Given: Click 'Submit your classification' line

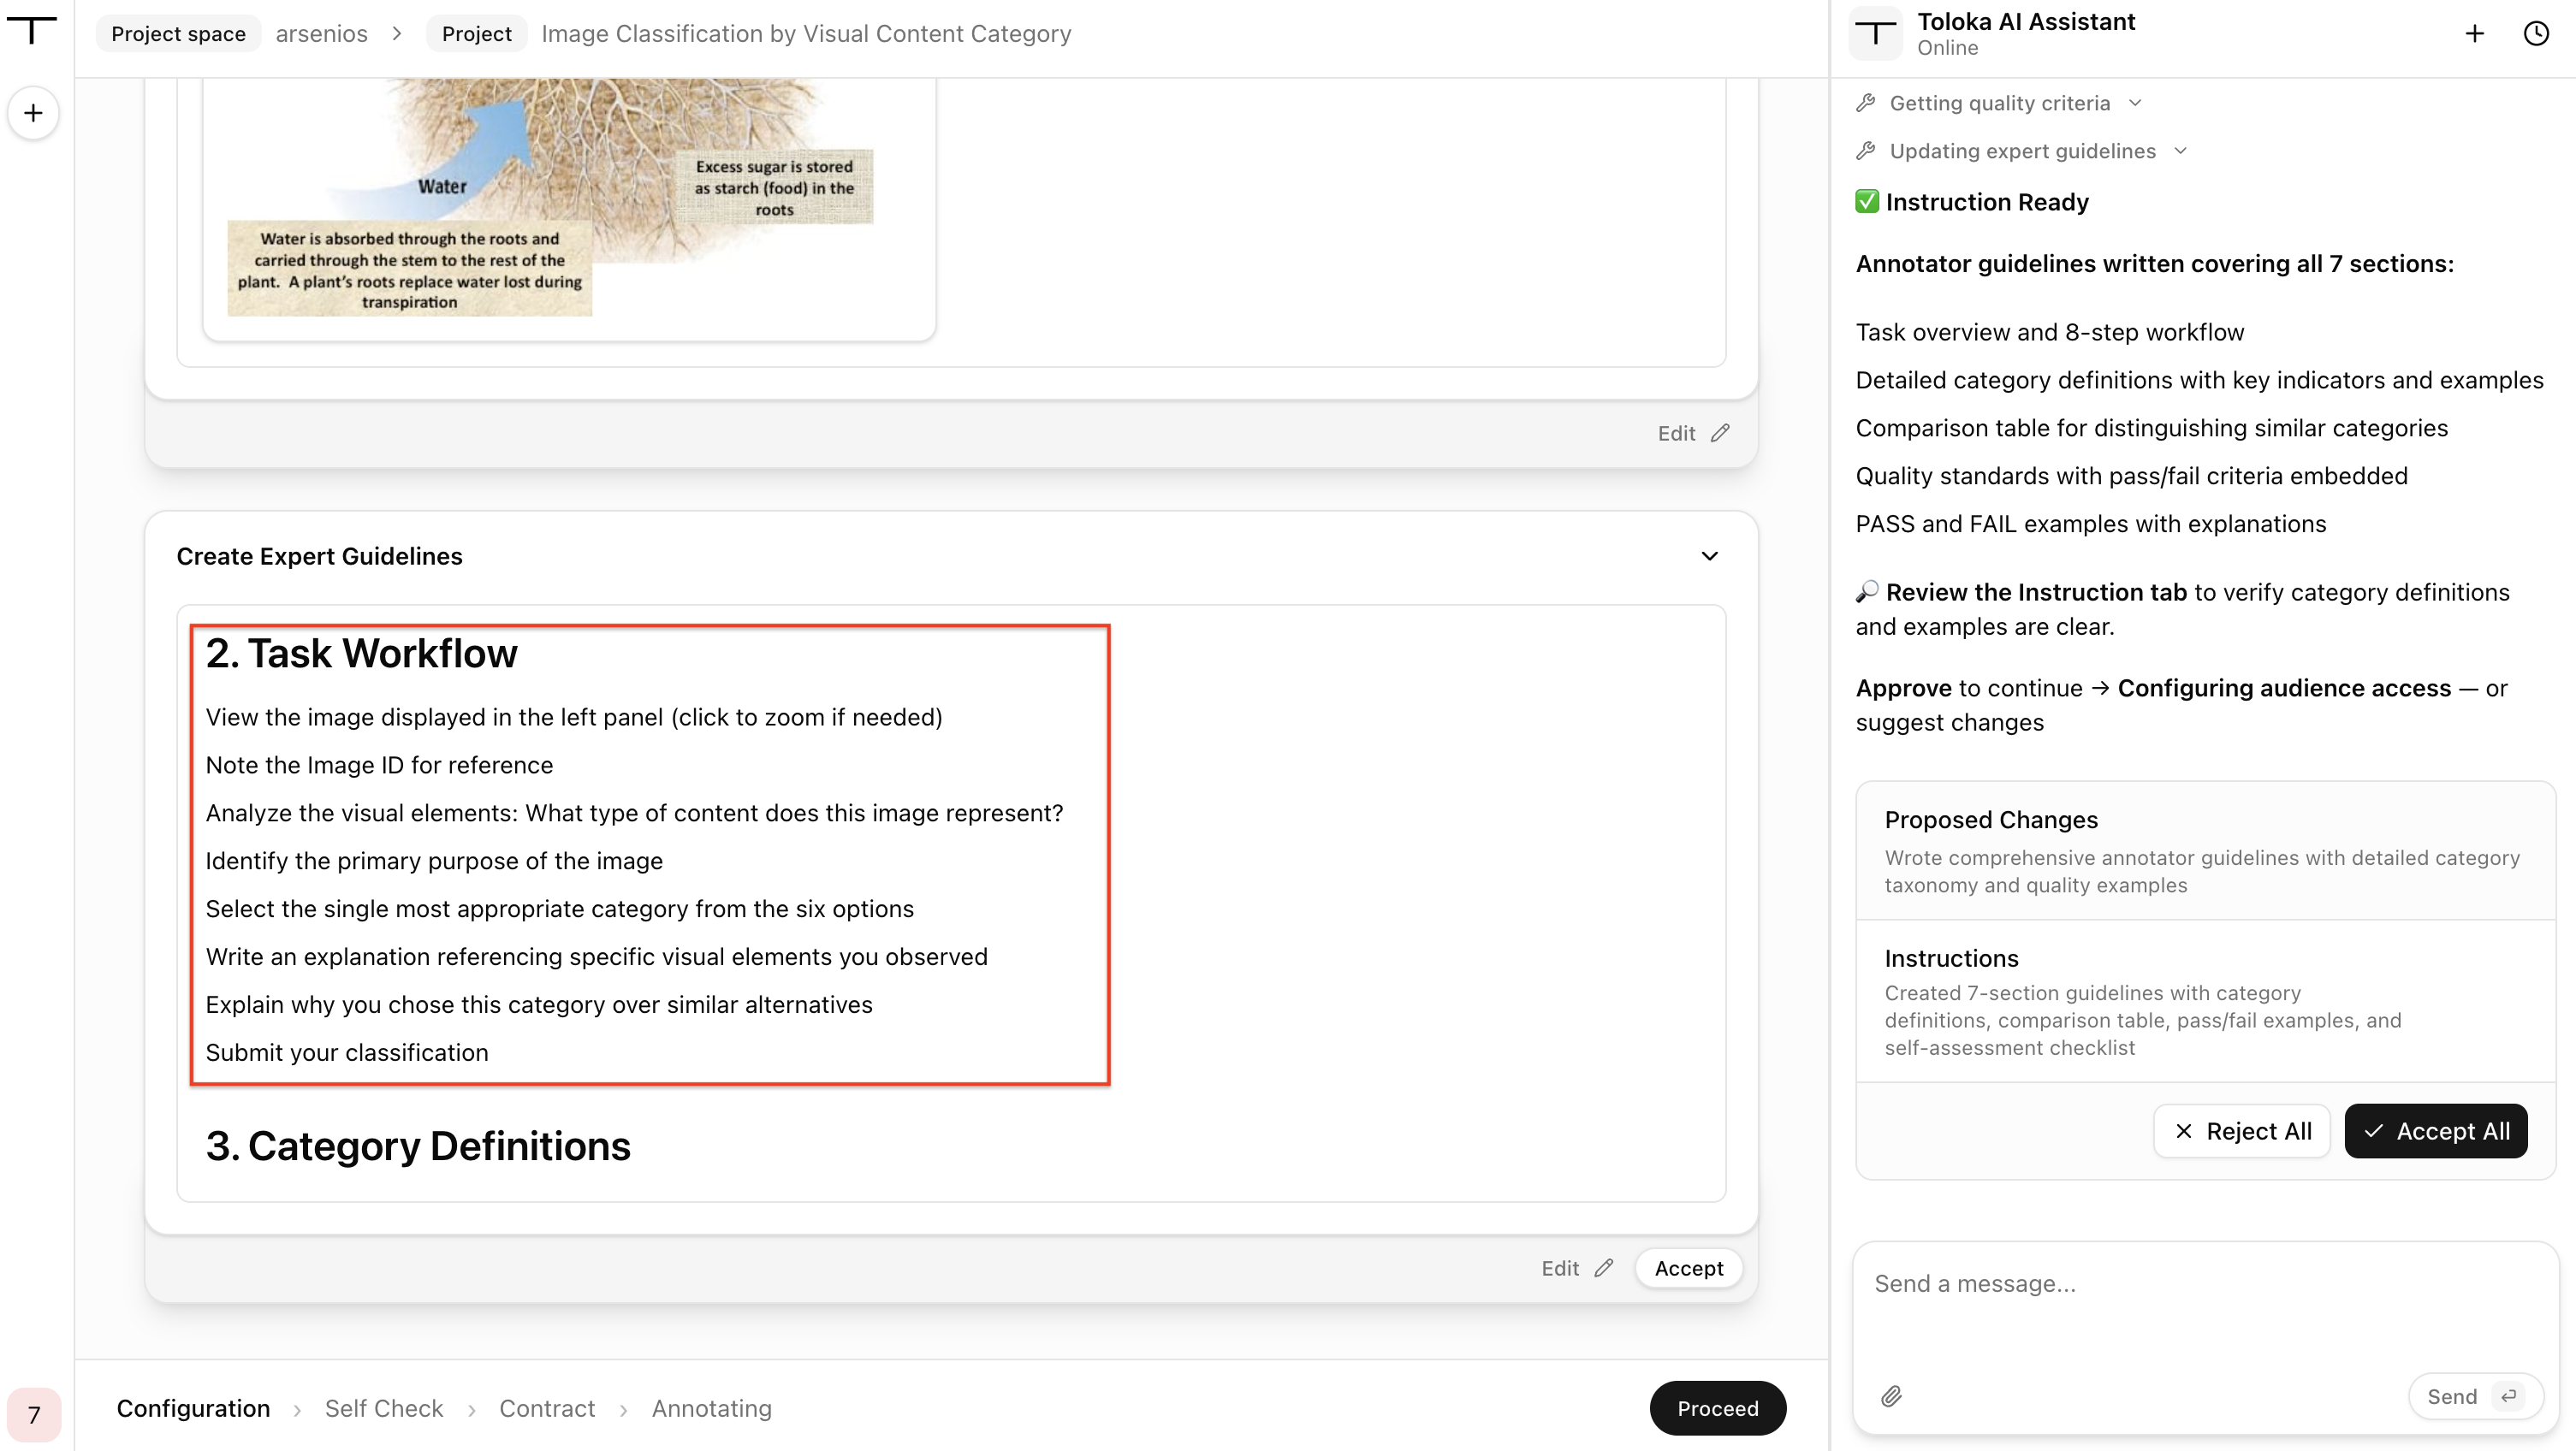Looking at the screenshot, I should [347, 1053].
